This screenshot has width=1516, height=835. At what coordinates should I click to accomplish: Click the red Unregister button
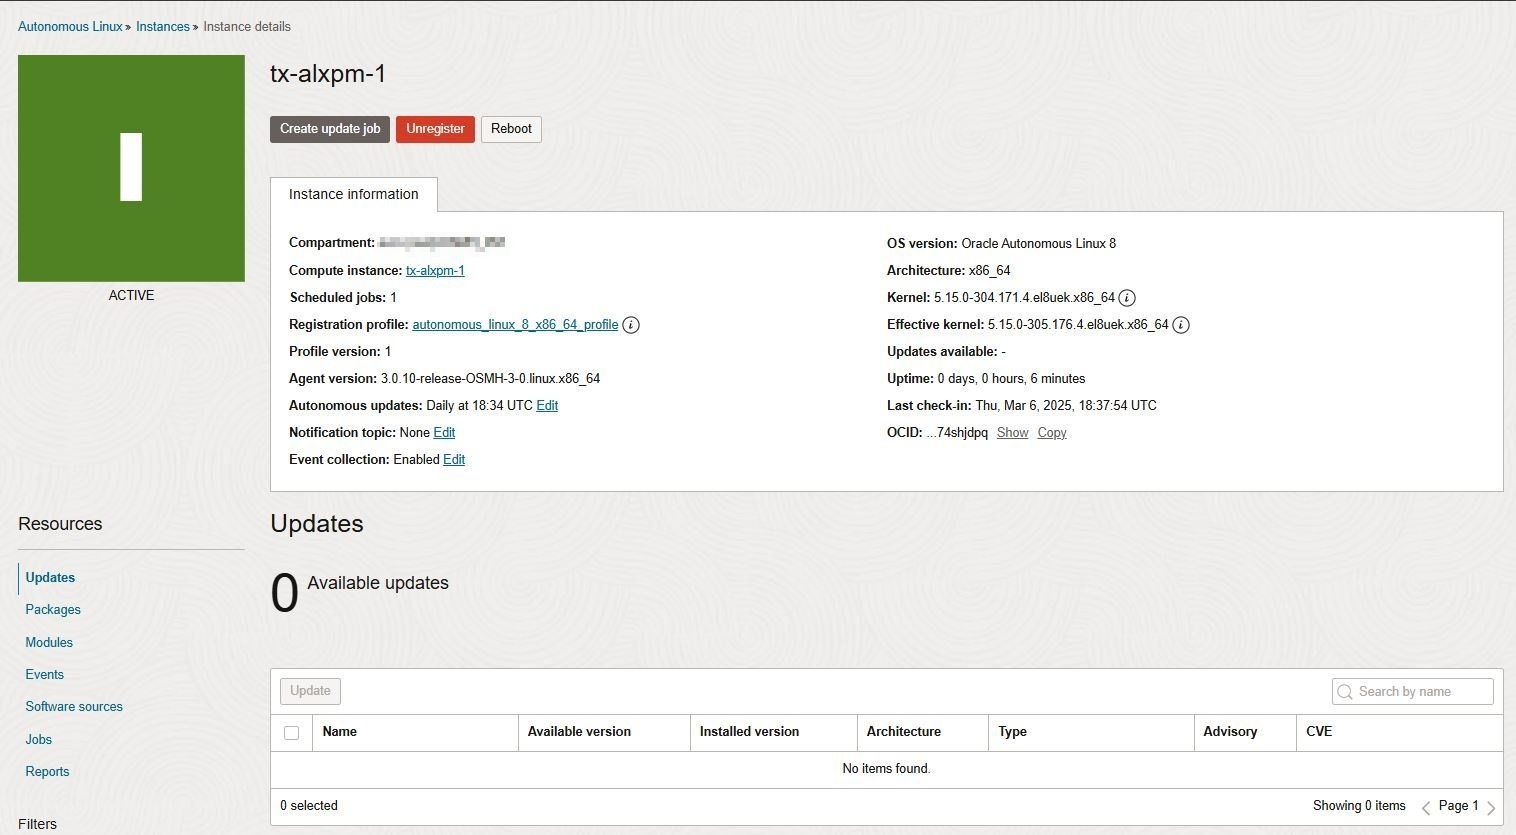click(435, 129)
